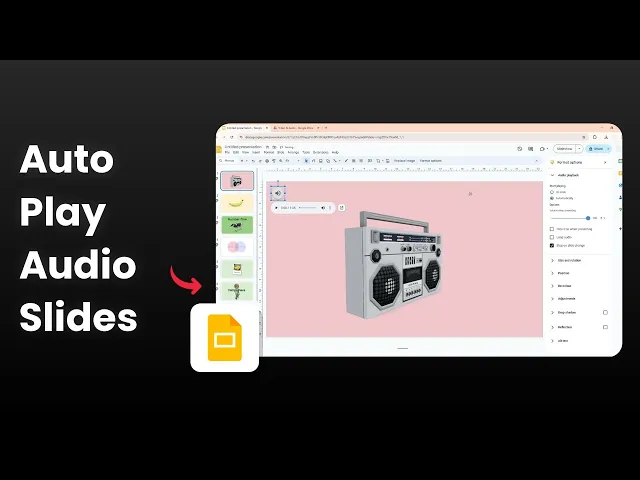The height and width of the screenshot is (480, 640).
Task: Play the audio in the mini player
Action: point(276,208)
